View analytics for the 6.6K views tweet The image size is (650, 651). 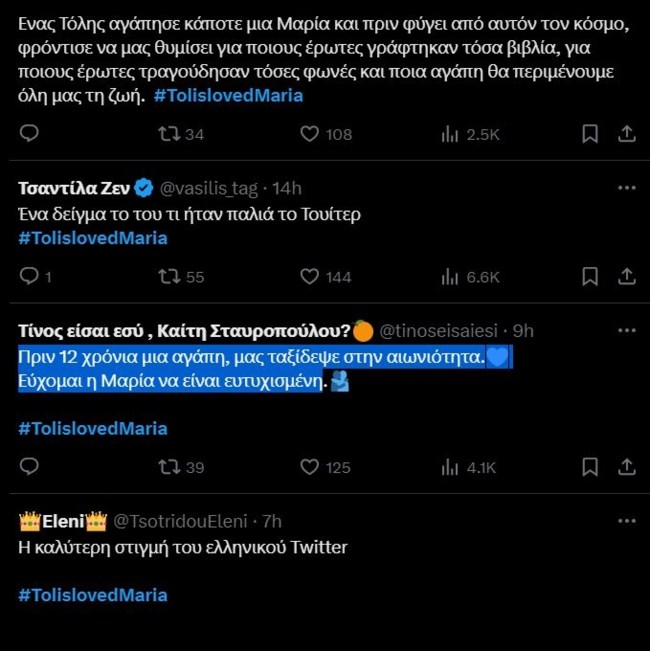tap(450, 276)
